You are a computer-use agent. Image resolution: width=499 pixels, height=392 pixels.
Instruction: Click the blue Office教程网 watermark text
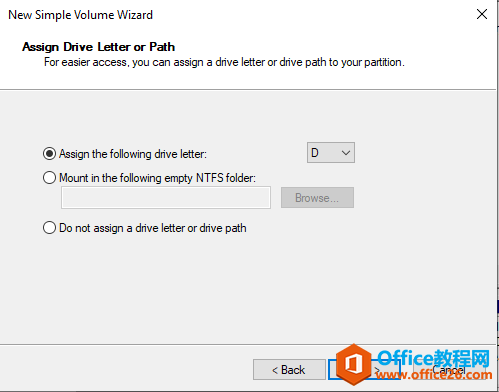click(x=434, y=358)
